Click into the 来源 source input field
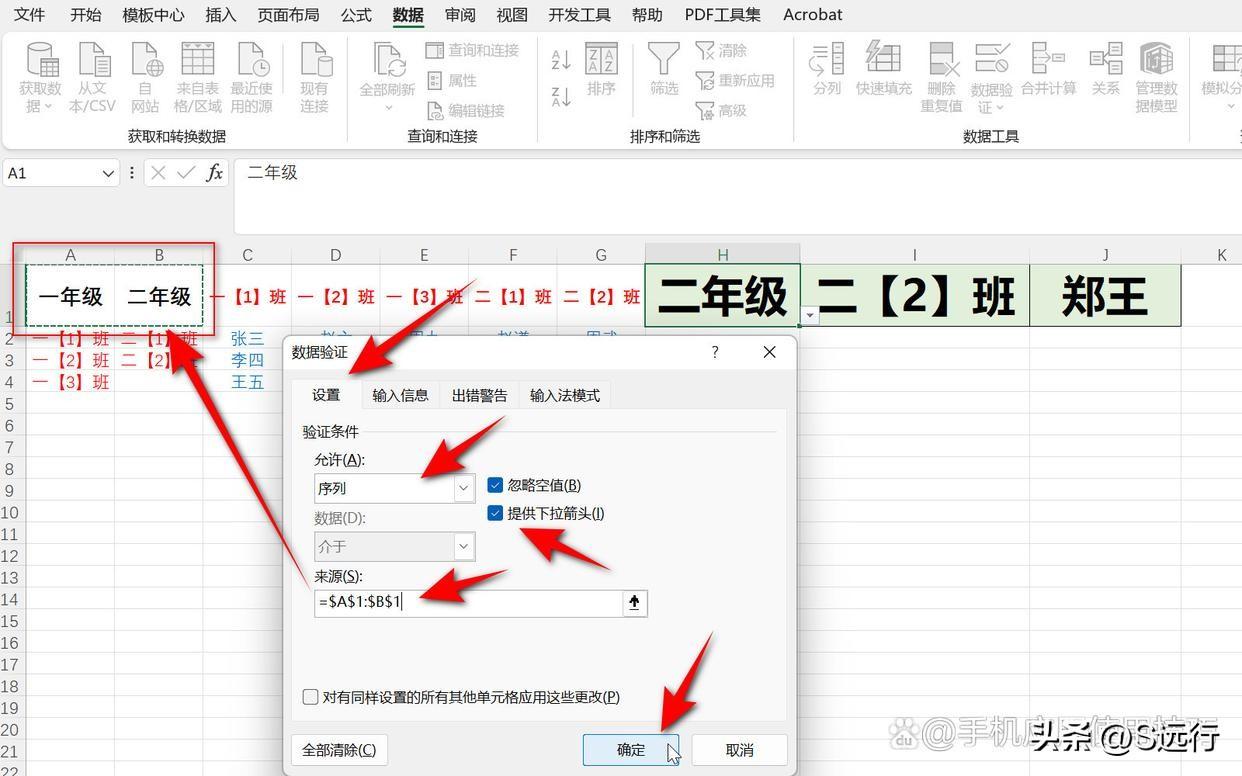The height and width of the screenshot is (776, 1242). click(x=468, y=603)
